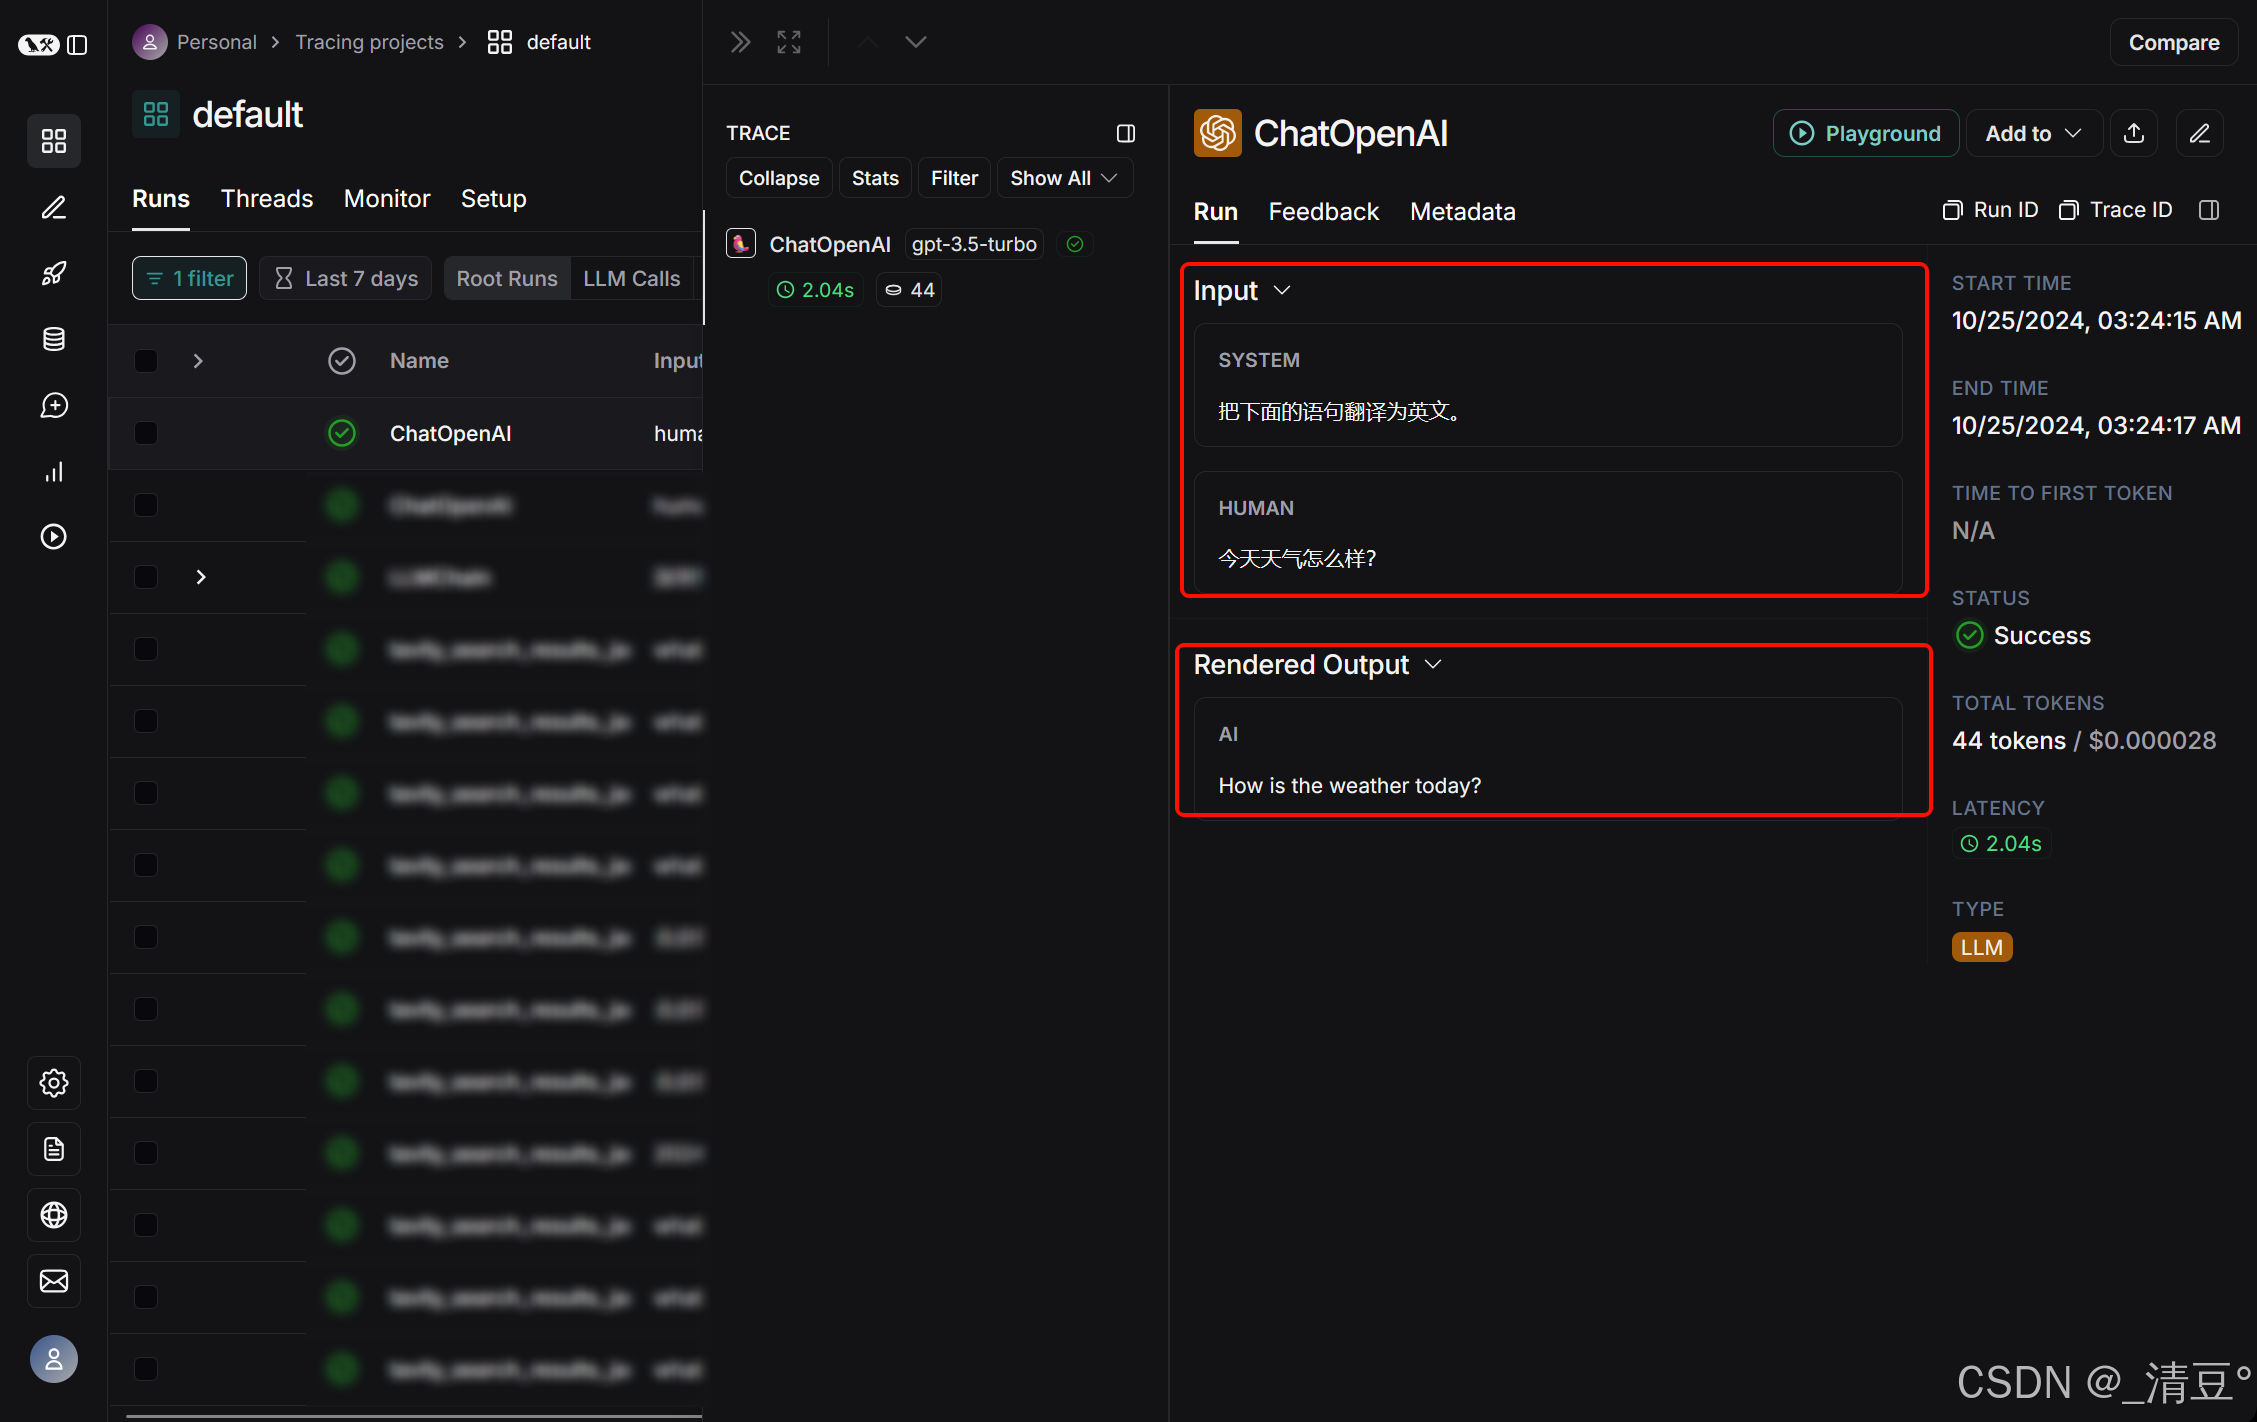Go to previous run with up arrow

867,42
